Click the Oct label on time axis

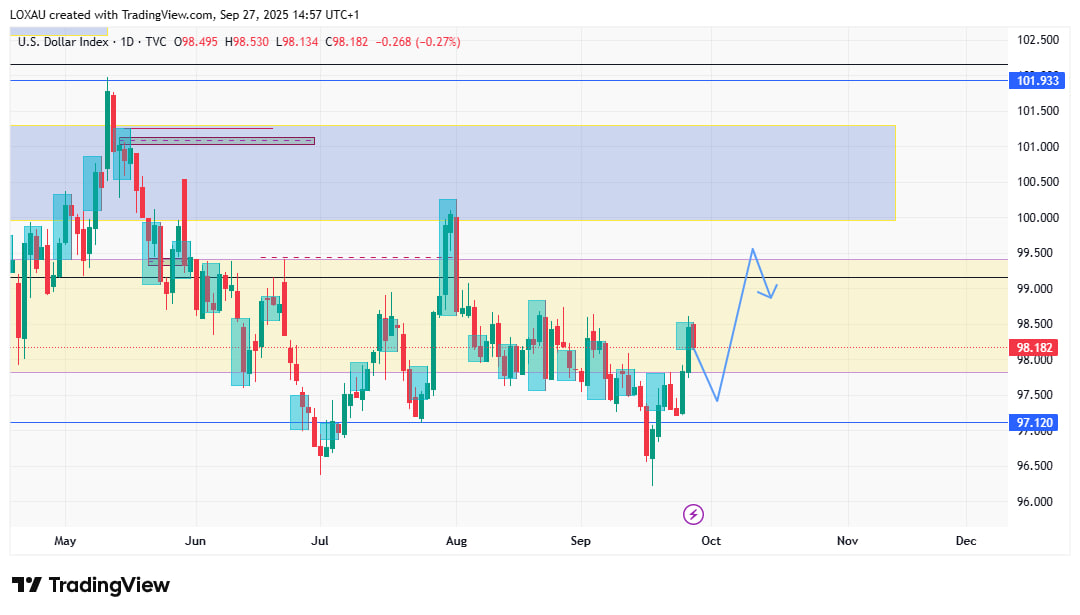[x=711, y=541]
